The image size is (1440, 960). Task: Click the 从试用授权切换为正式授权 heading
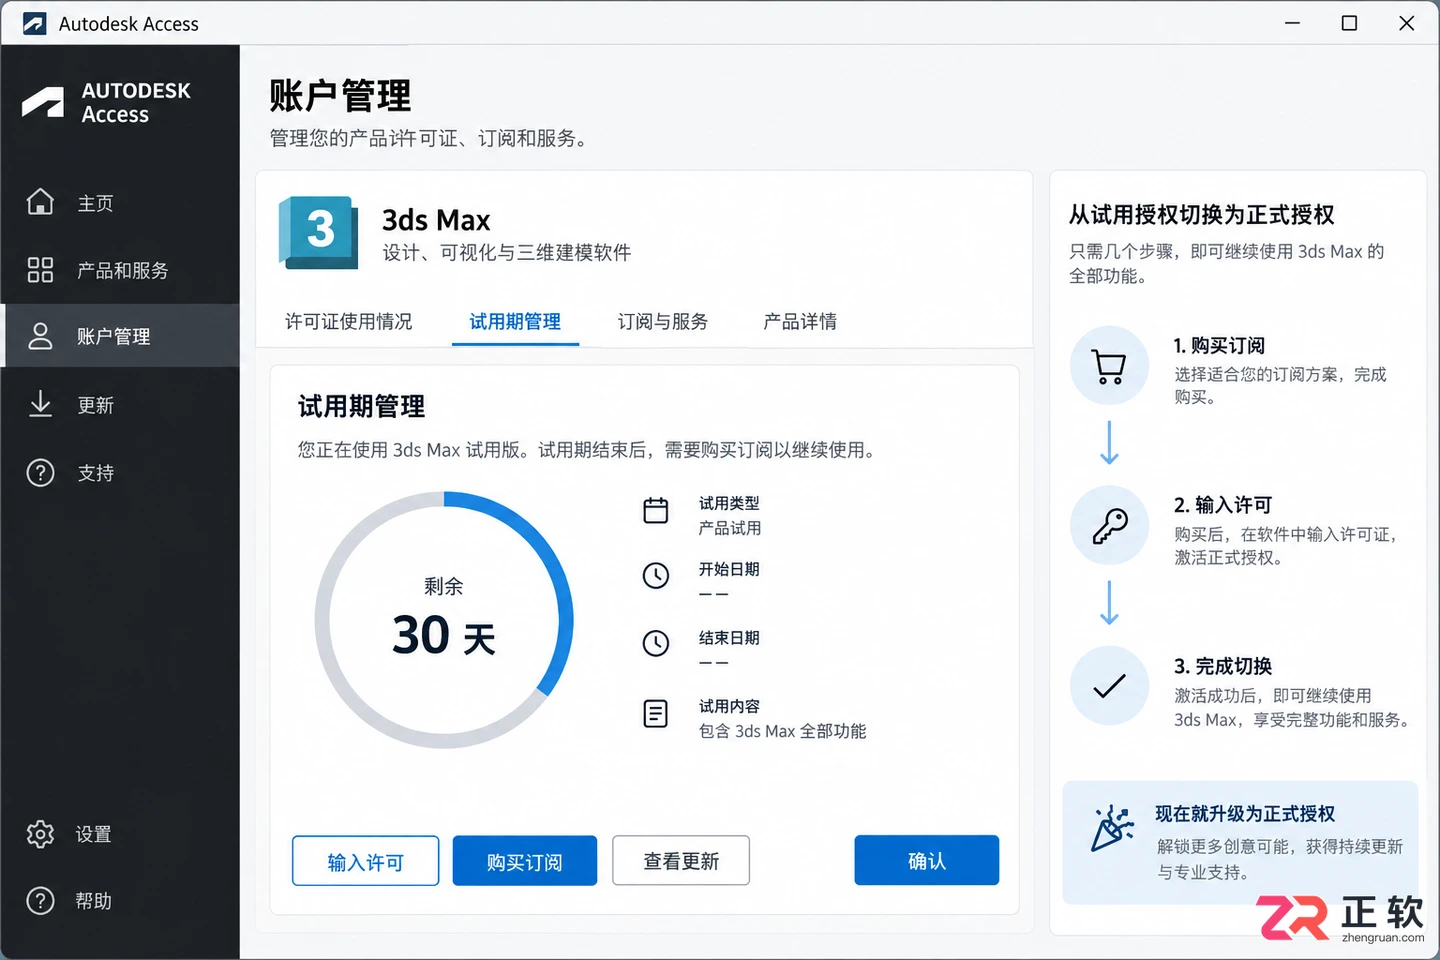1202,215
